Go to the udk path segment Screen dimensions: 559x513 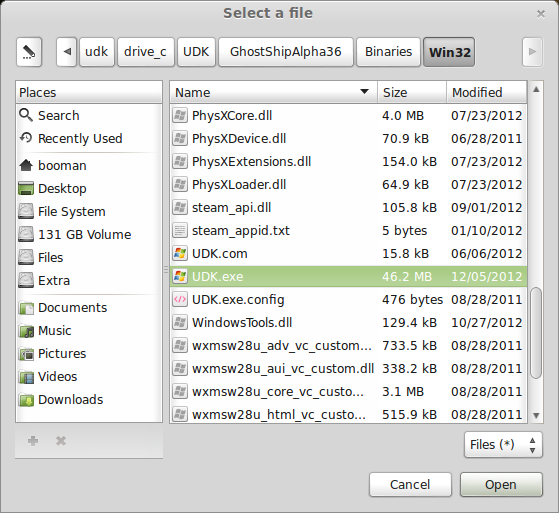coord(97,52)
